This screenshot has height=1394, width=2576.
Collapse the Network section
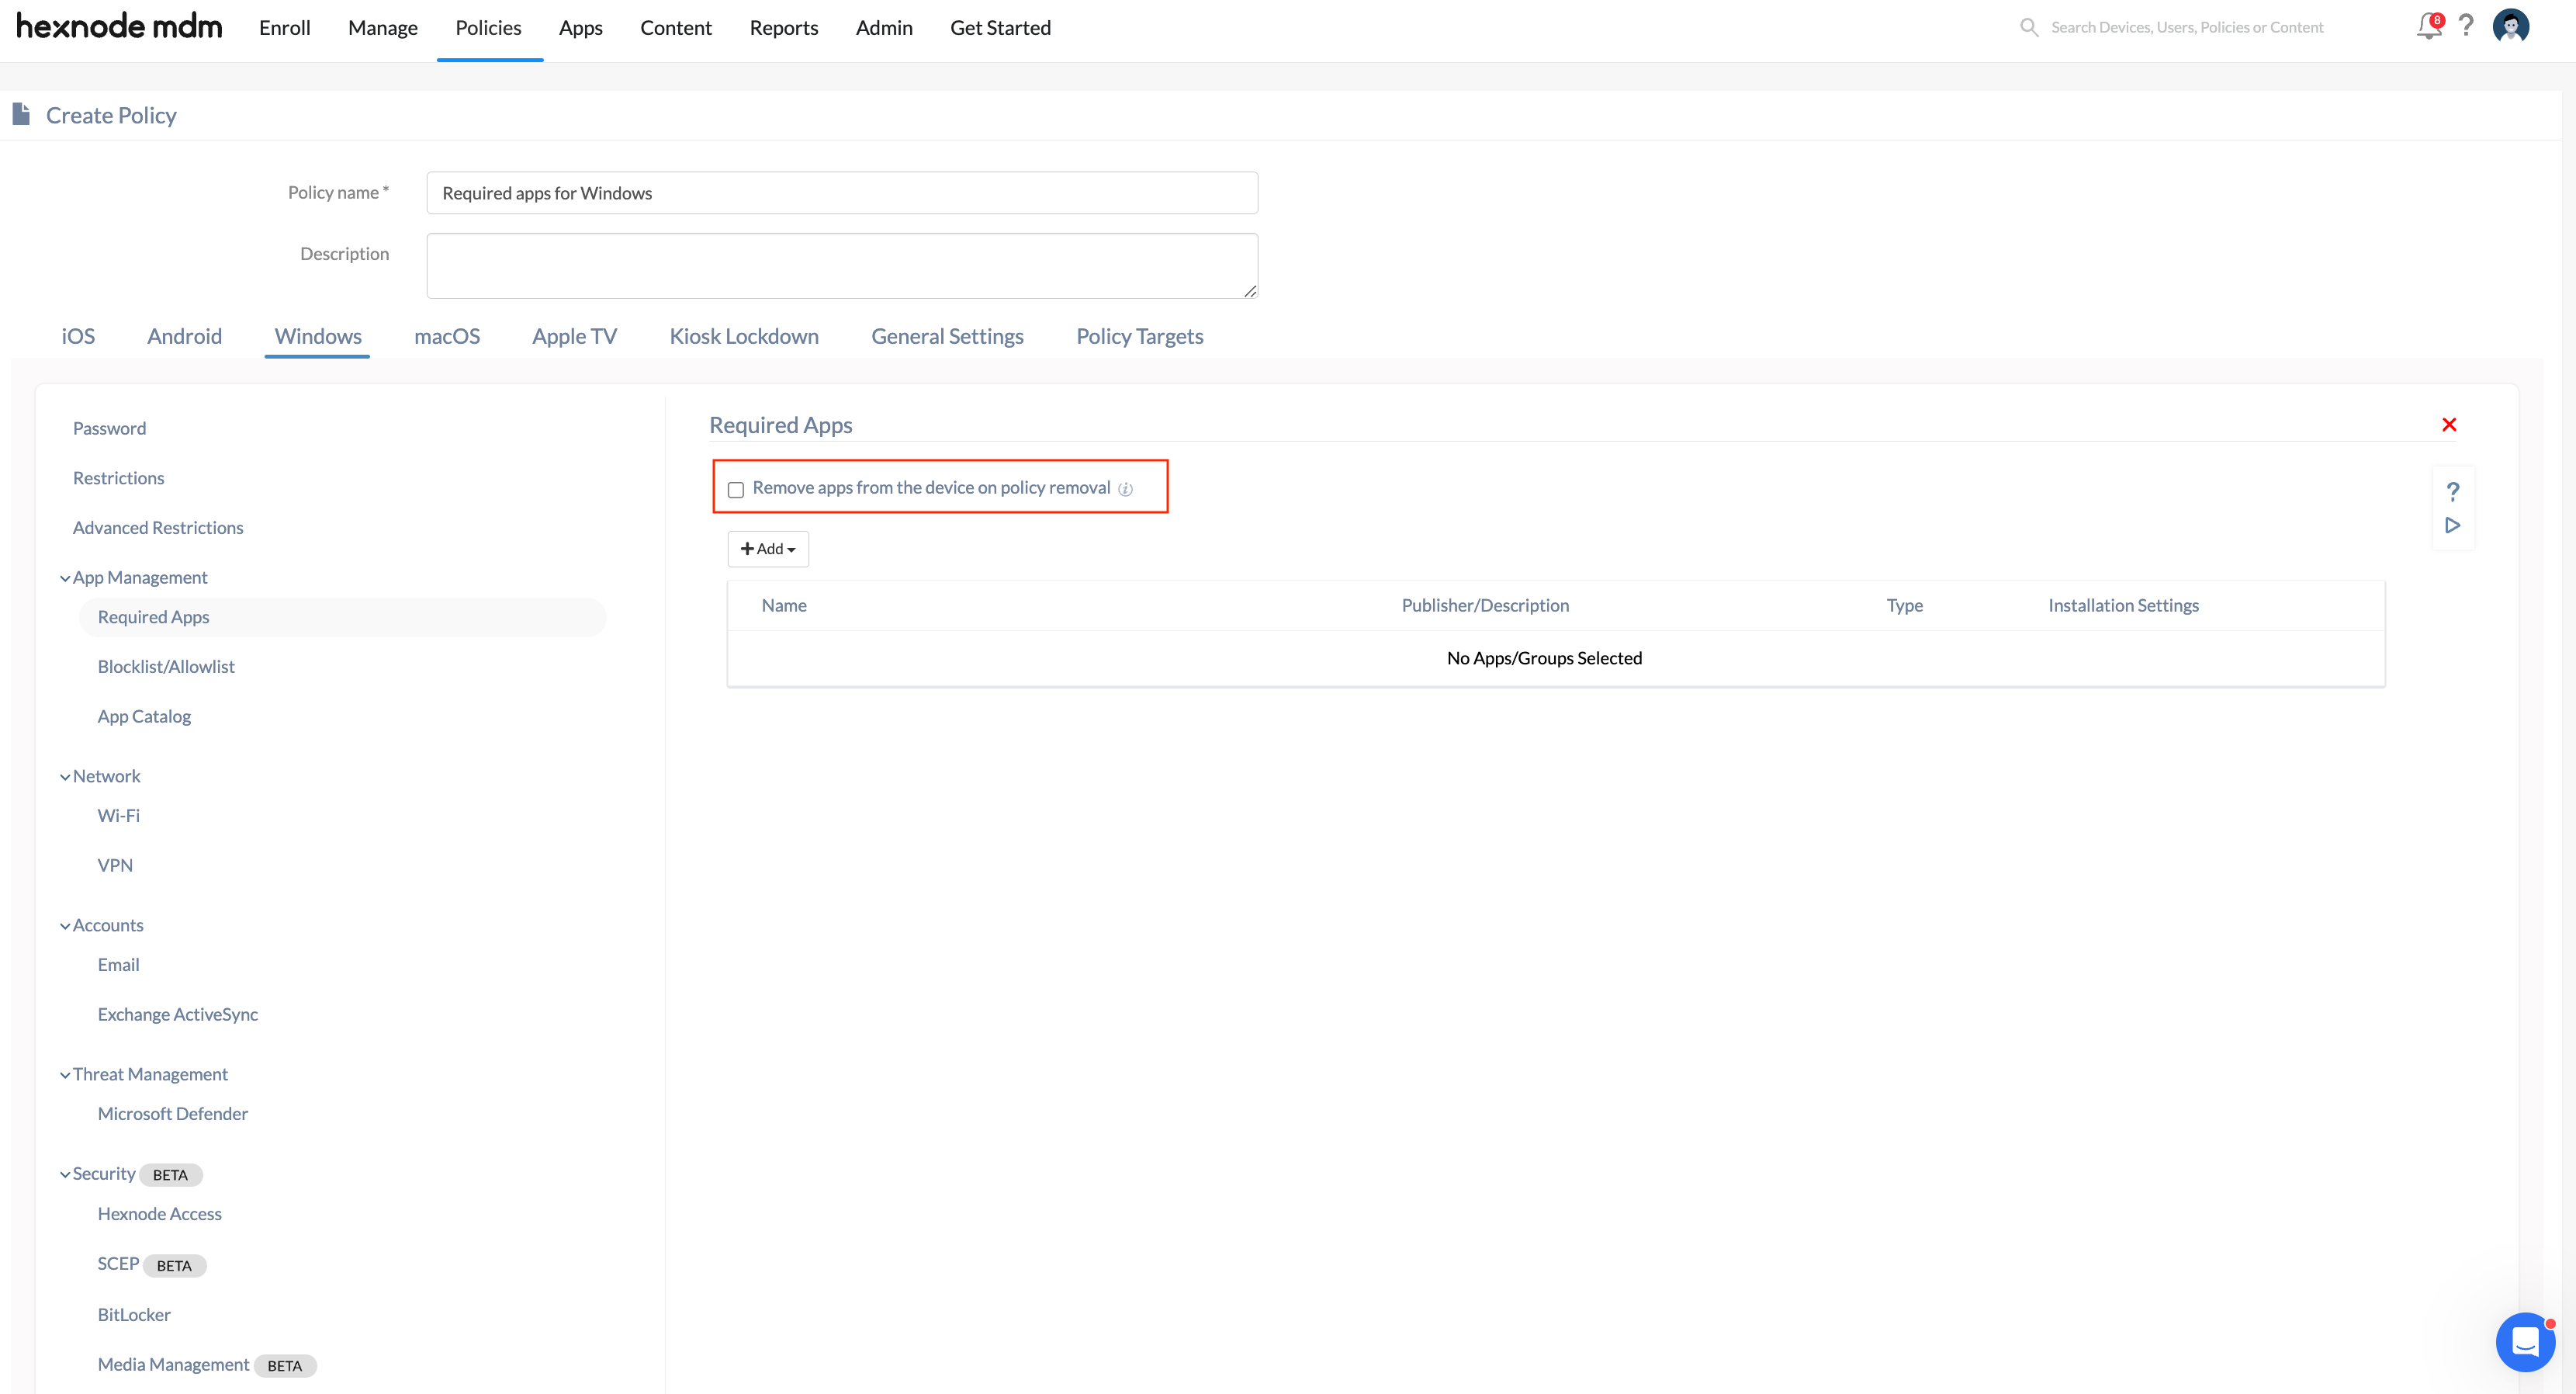65,777
